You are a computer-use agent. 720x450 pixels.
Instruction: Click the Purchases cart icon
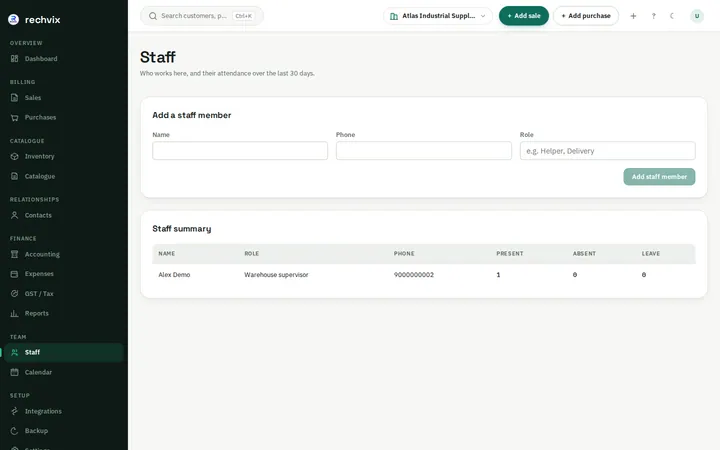15,118
